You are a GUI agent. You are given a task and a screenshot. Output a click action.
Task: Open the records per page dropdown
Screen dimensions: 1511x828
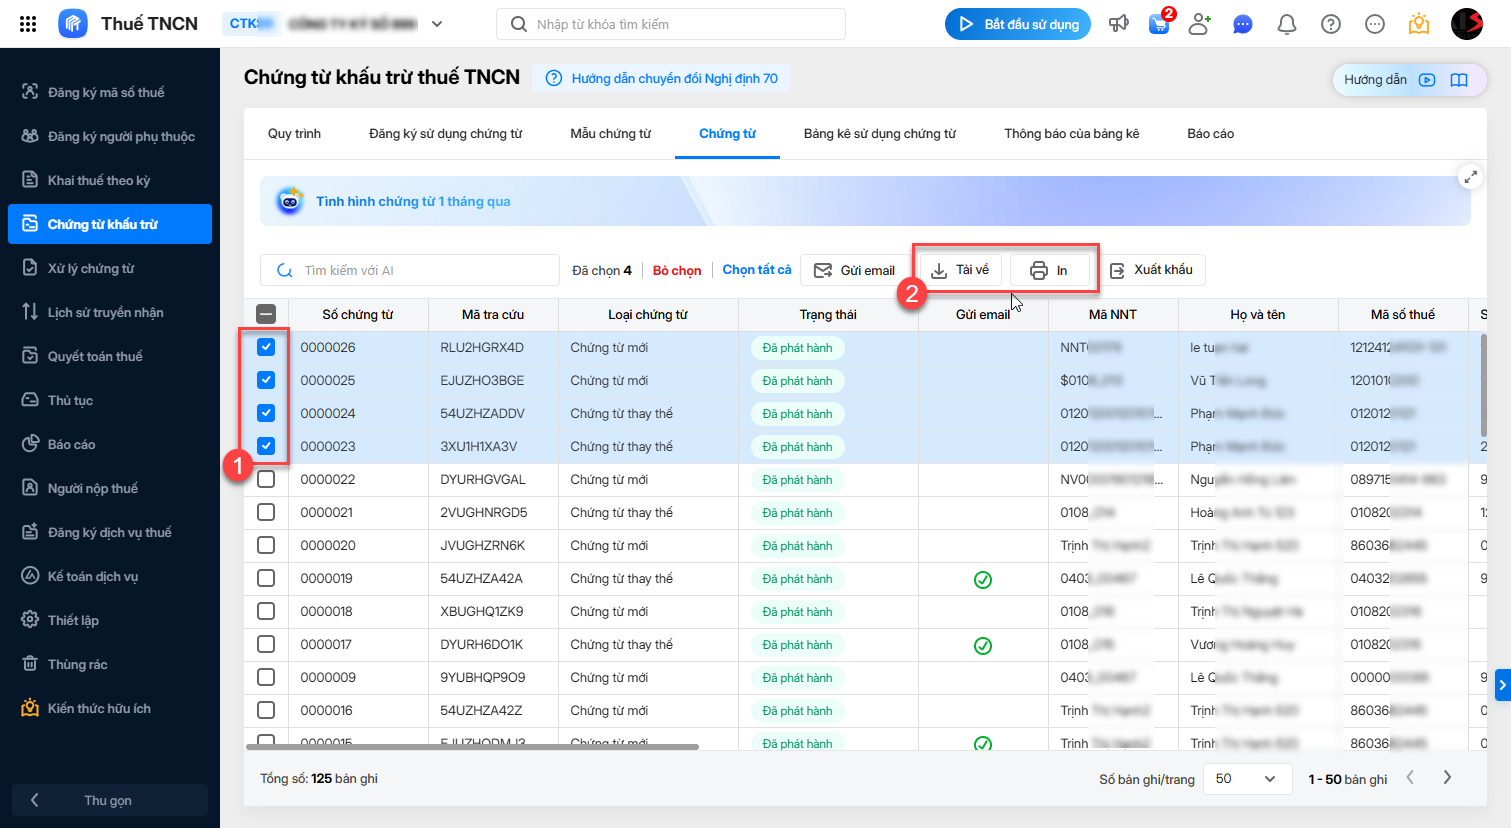pyautogui.click(x=1245, y=779)
